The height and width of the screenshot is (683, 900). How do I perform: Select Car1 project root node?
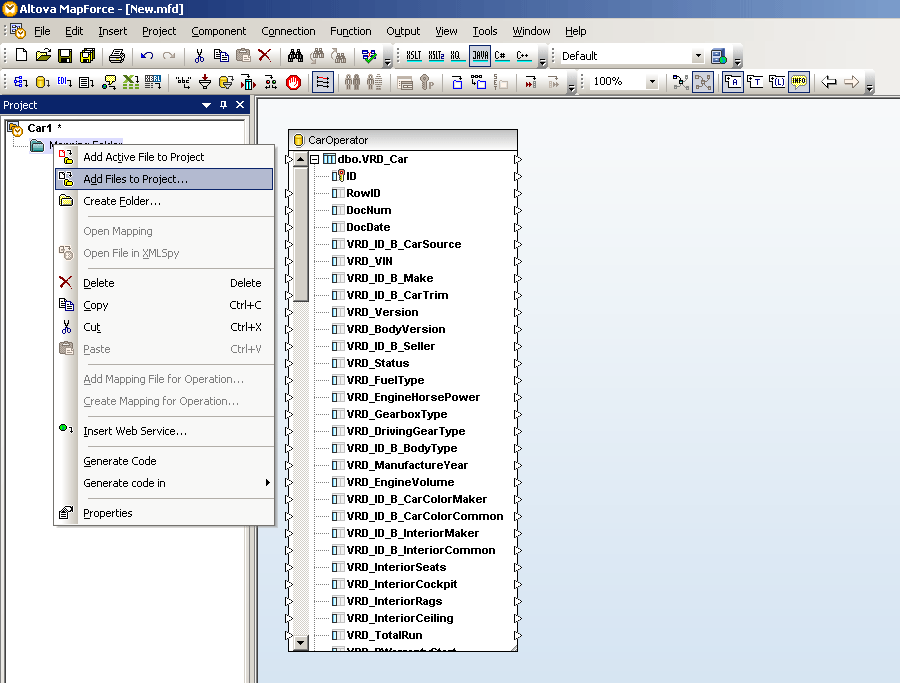39,128
